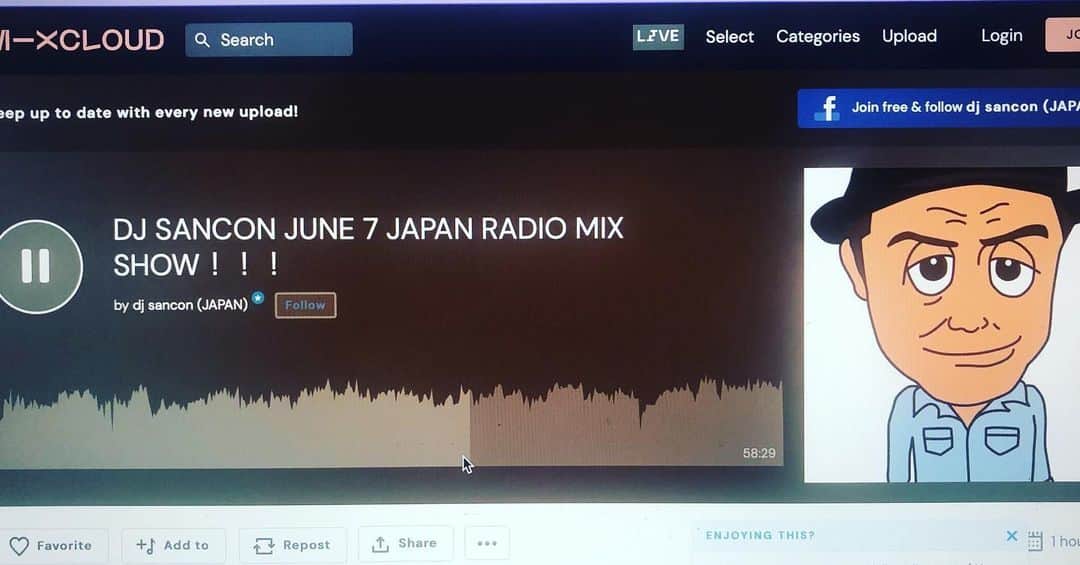Share this mix
Image resolution: width=1080 pixels, height=565 pixels.
(x=405, y=544)
